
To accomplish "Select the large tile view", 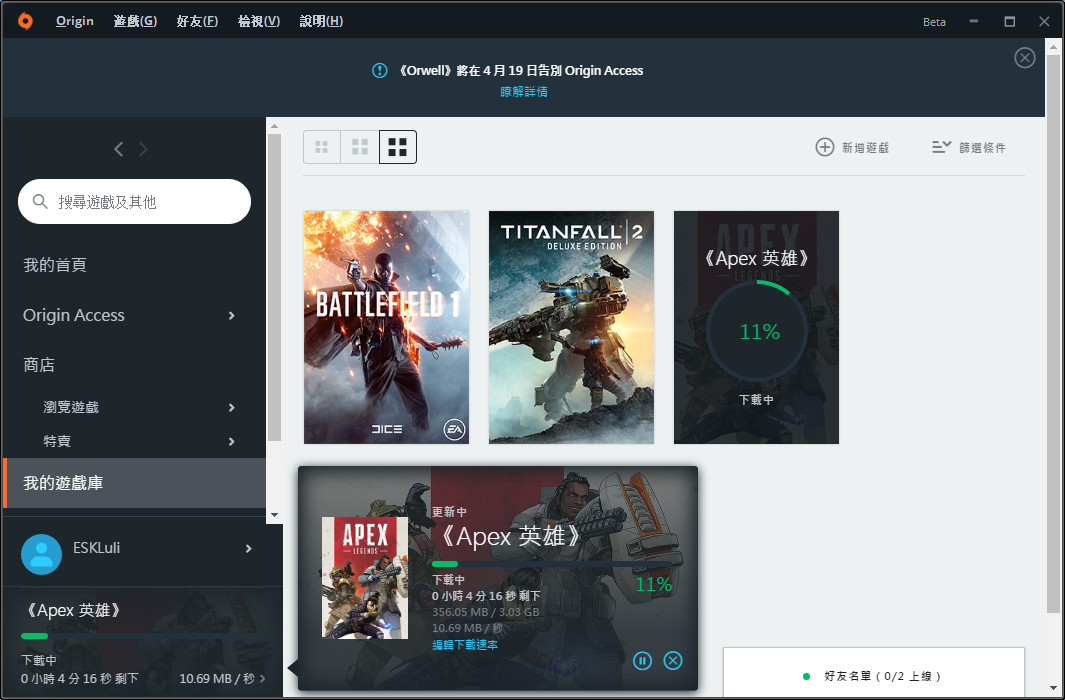I will click(x=397, y=147).
